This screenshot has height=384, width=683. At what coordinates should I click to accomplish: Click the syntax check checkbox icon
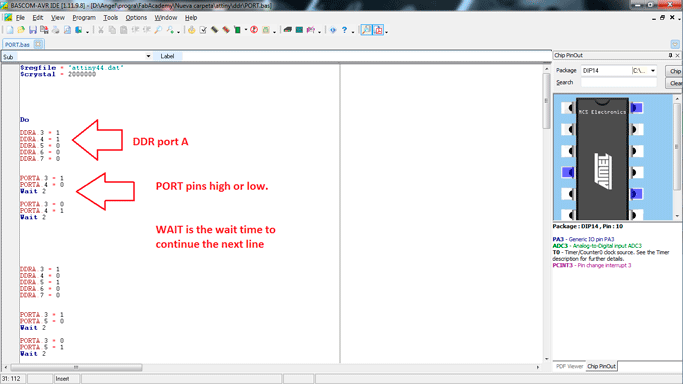(x=203, y=30)
